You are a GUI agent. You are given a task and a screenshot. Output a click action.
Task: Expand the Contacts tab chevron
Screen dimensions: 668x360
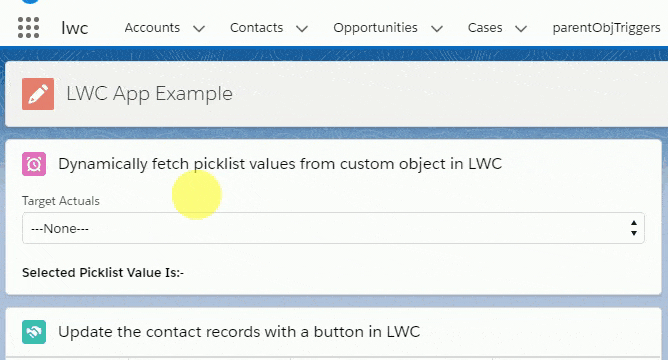click(x=302, y=29)
